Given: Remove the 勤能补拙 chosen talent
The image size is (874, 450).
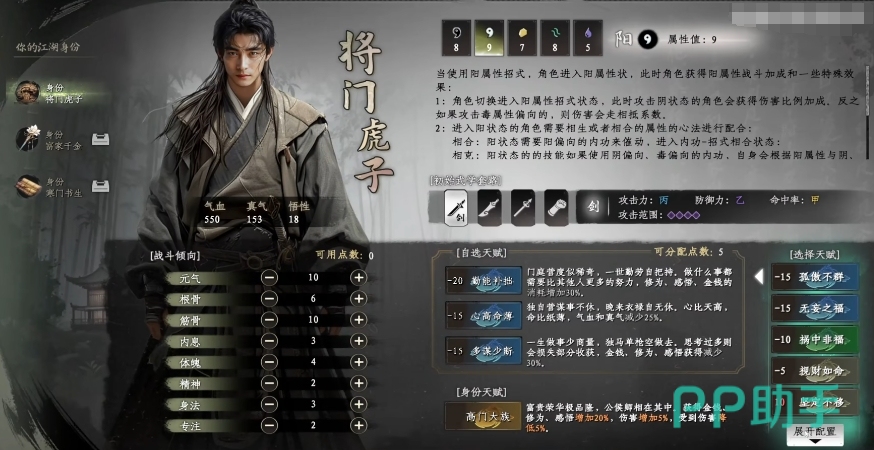Looking at the screenshot, I should pos(484,280).
